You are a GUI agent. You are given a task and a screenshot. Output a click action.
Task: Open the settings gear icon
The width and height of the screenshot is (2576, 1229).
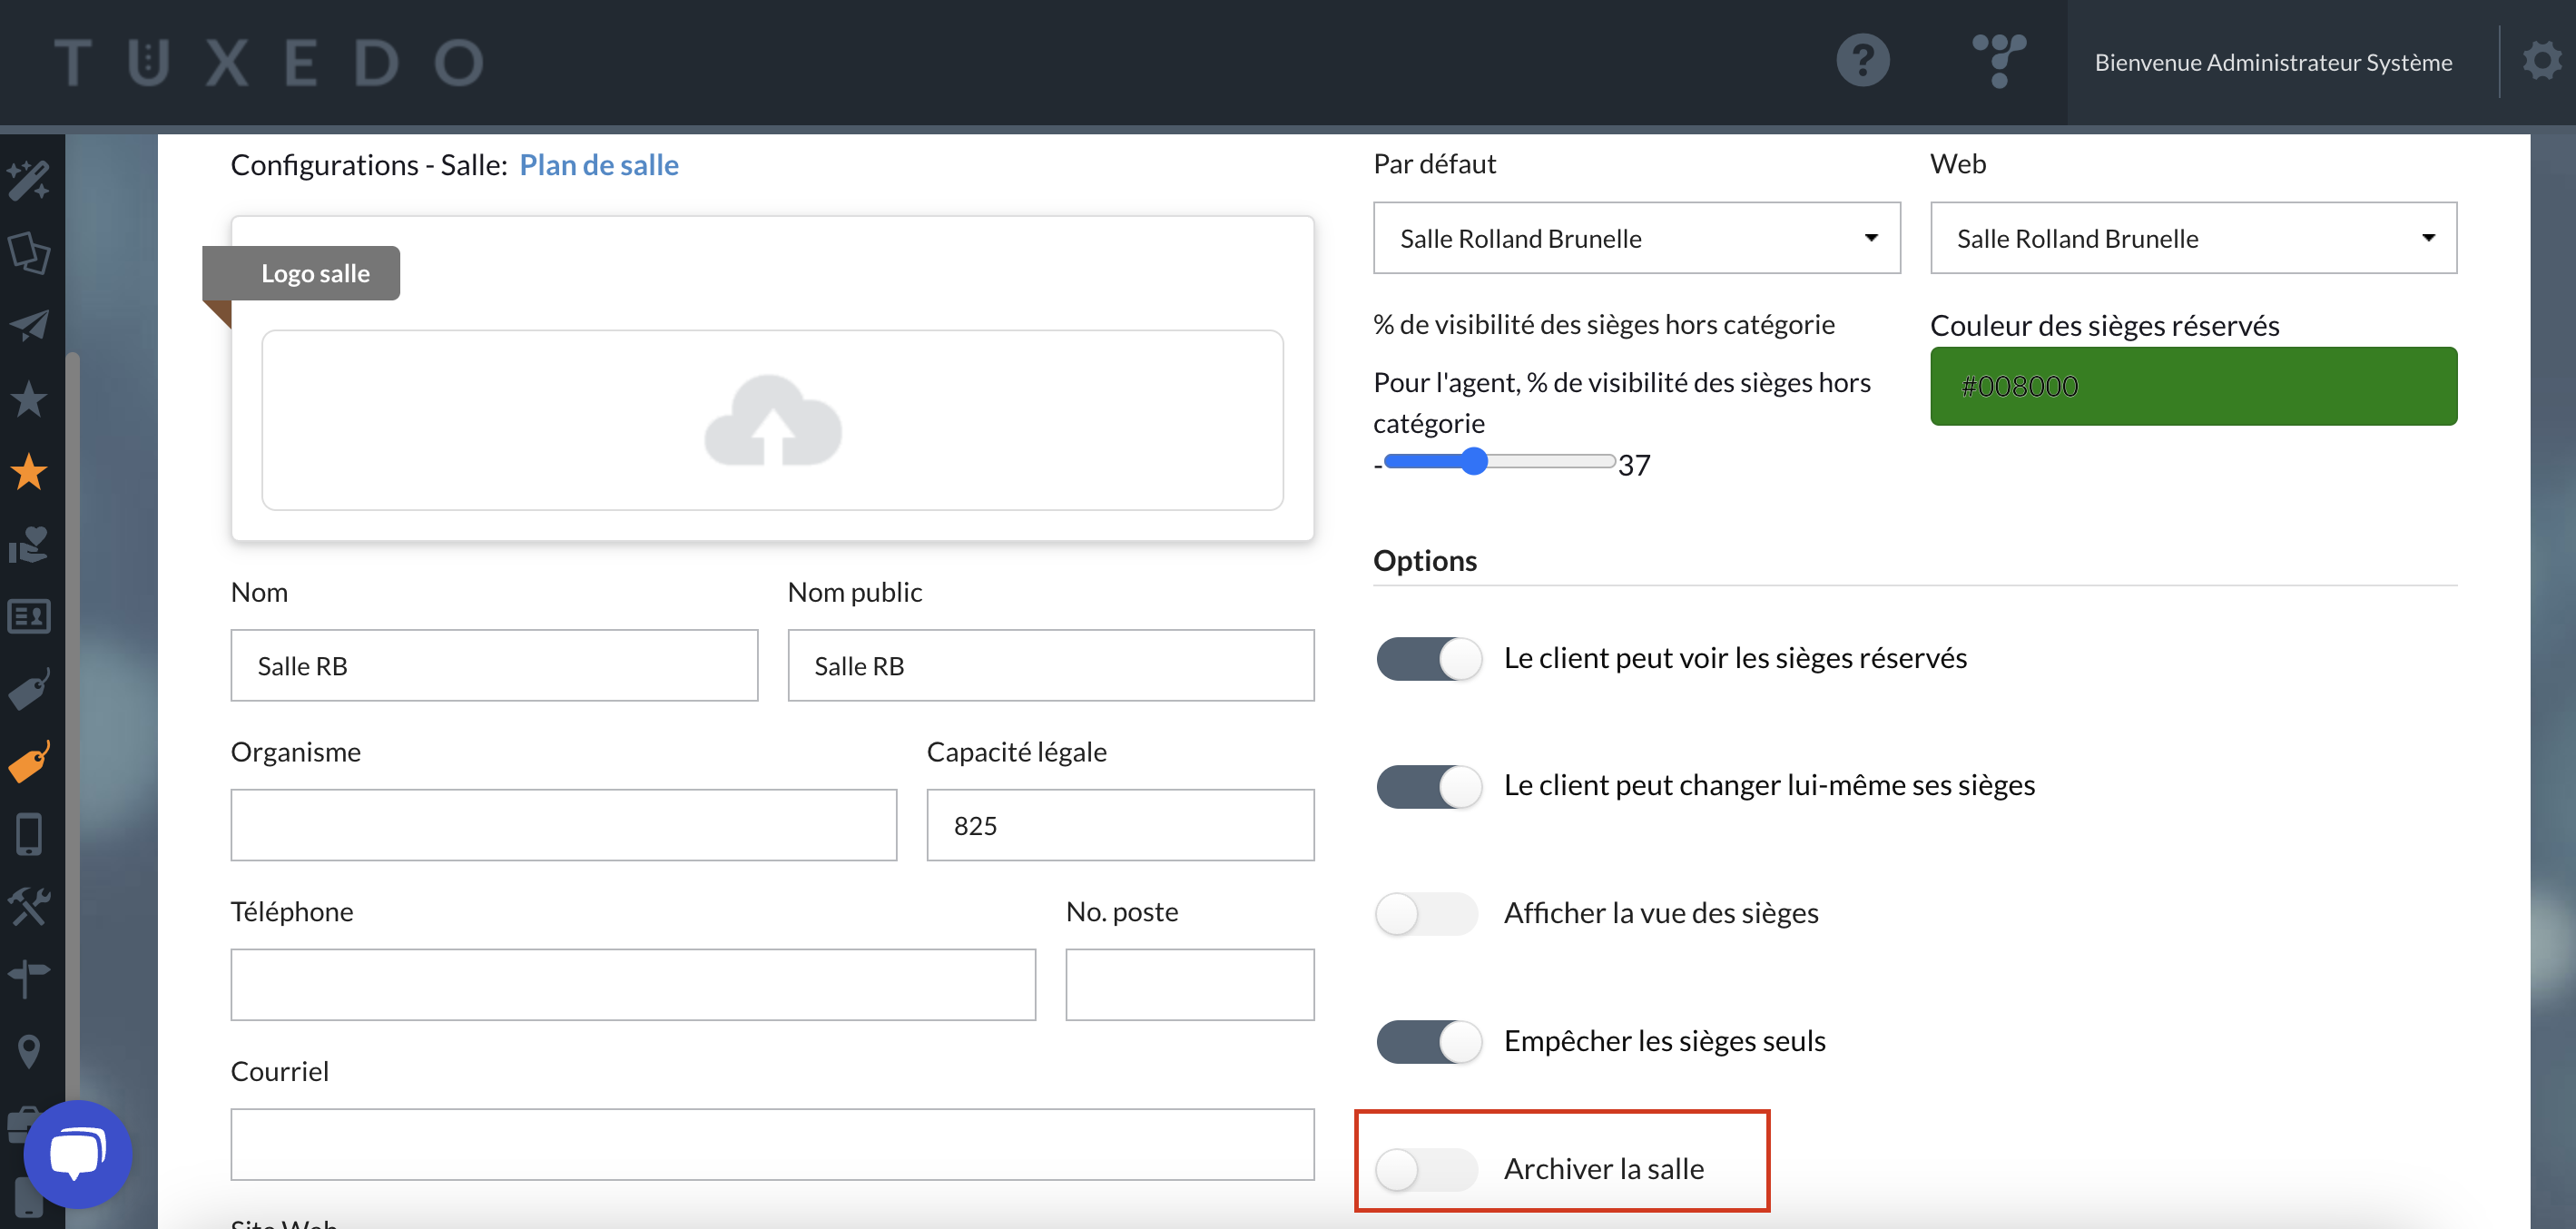click(2541, 61)
